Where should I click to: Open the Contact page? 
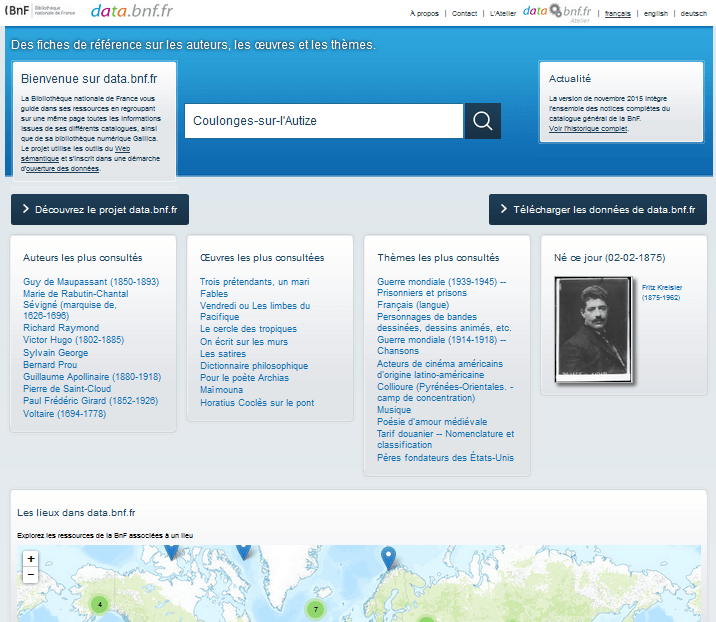464,14
